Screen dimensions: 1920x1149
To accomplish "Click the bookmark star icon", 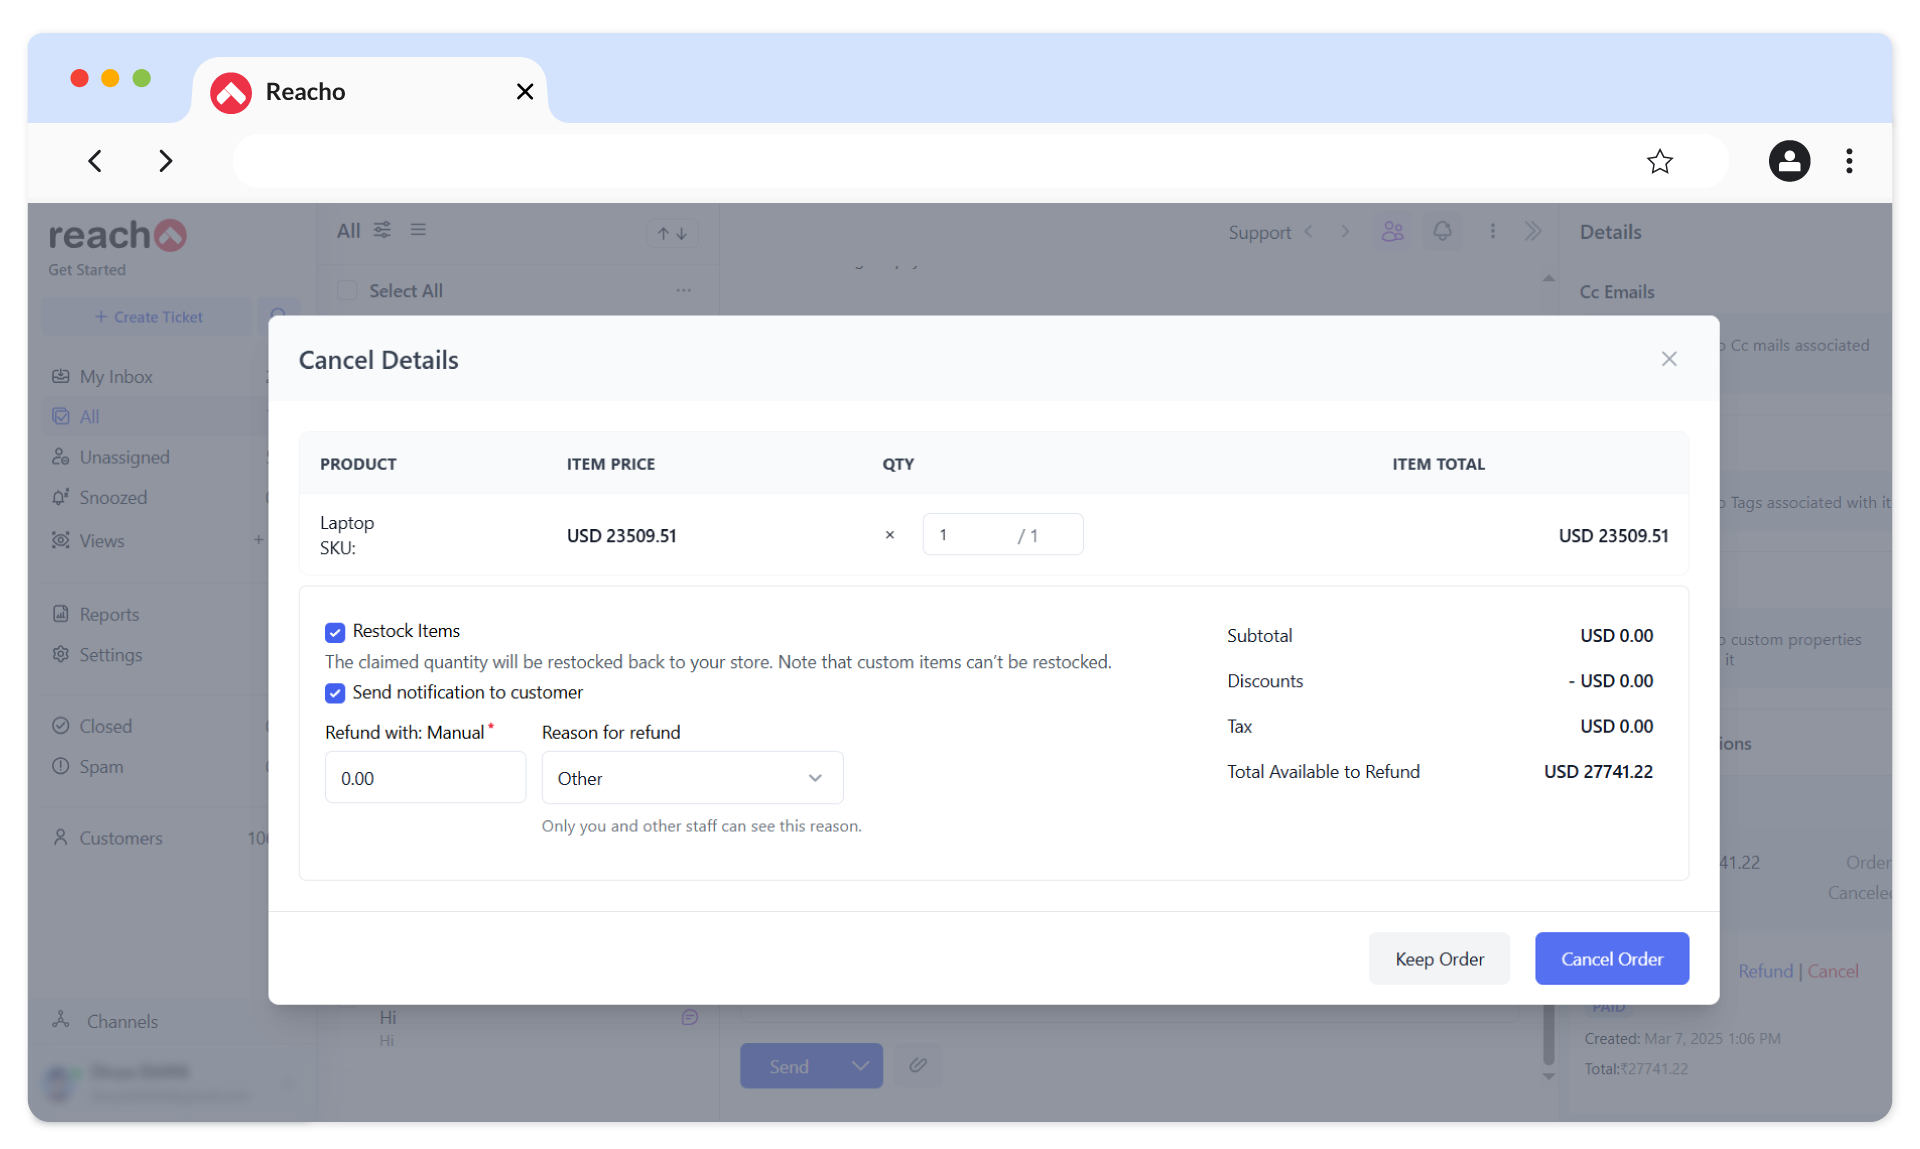I will click(1659, 161).
